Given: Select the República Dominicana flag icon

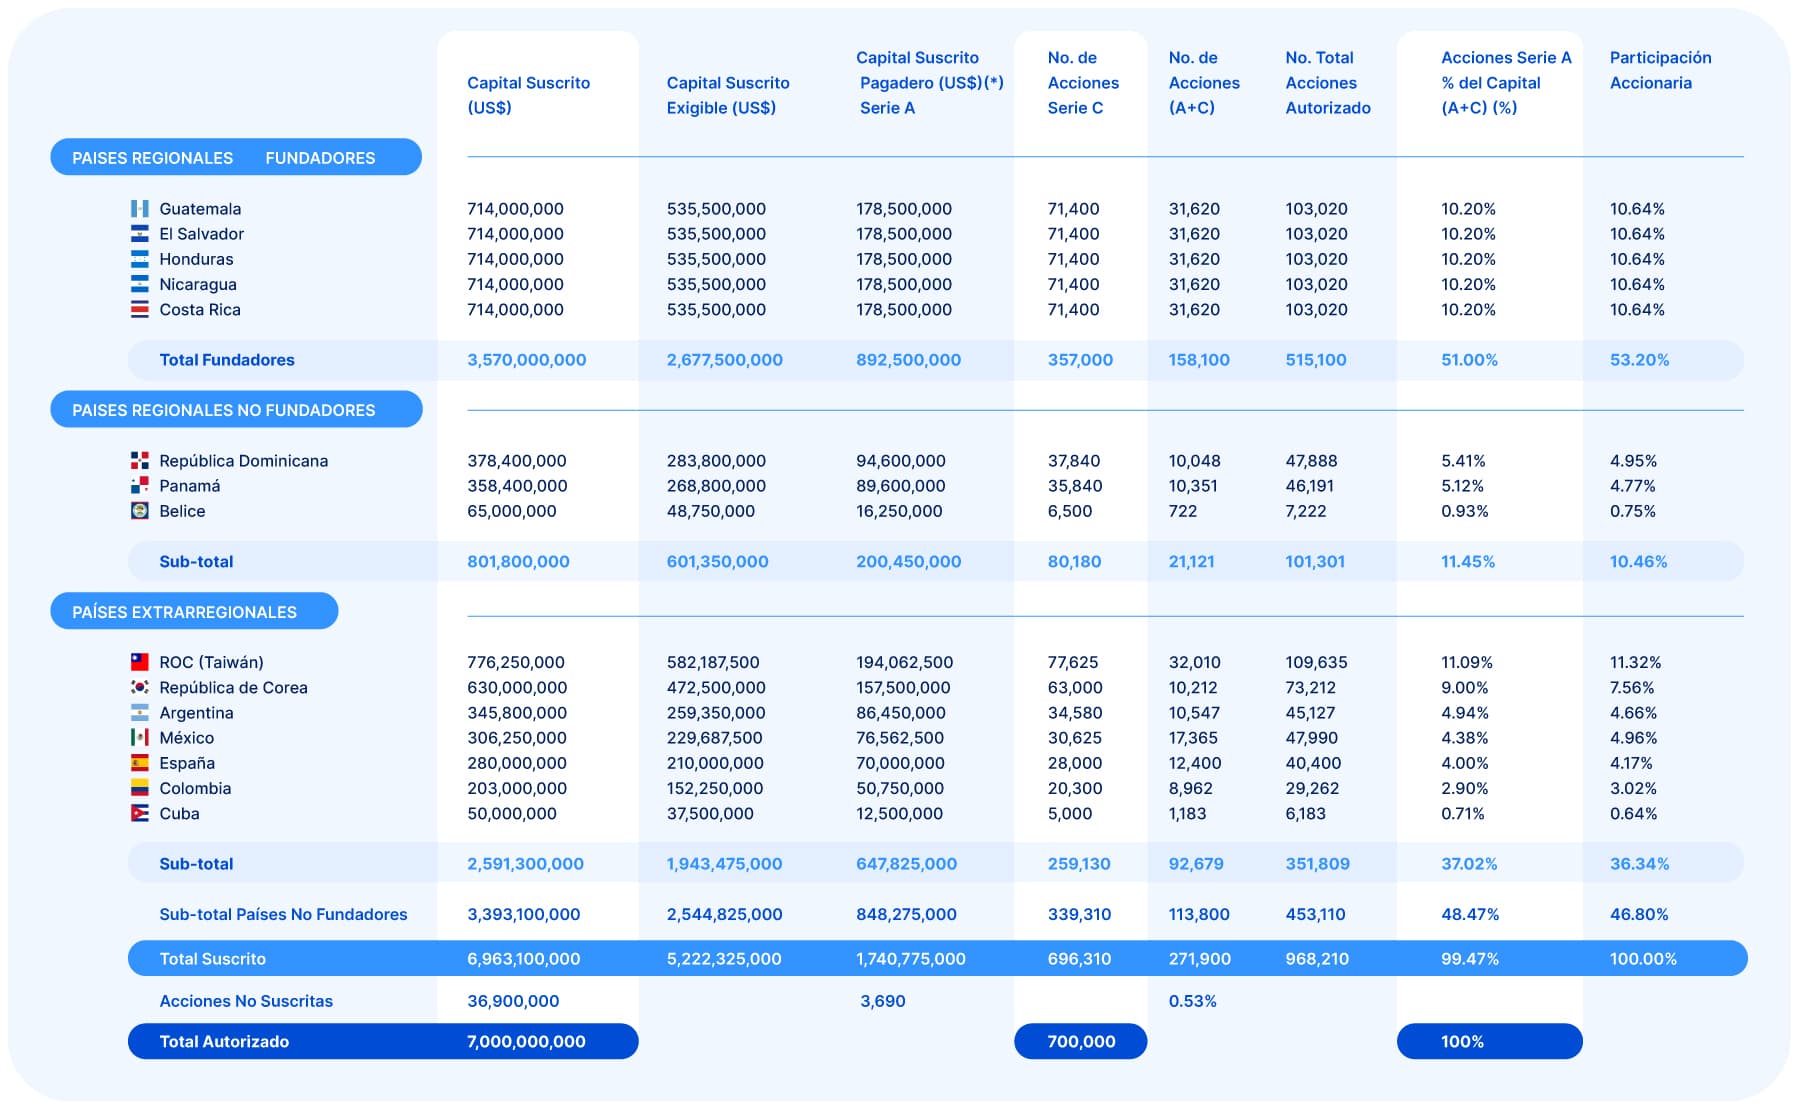Looking at the screenshot, I should point(139,461).
